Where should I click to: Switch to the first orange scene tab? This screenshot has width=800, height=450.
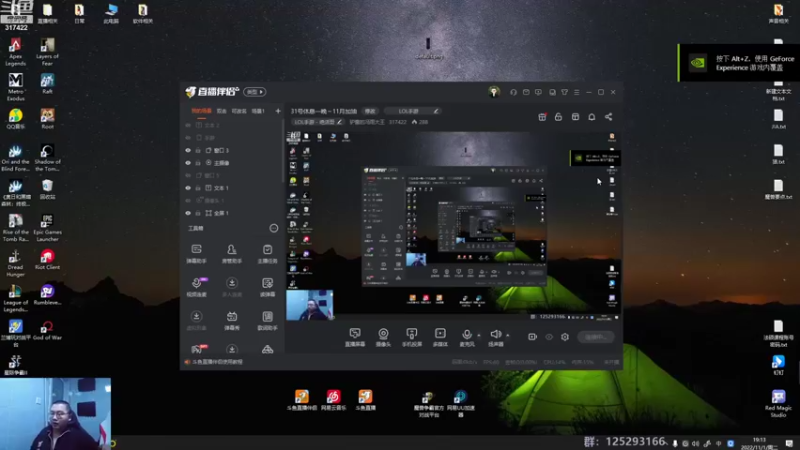click(x=201, y=111)
